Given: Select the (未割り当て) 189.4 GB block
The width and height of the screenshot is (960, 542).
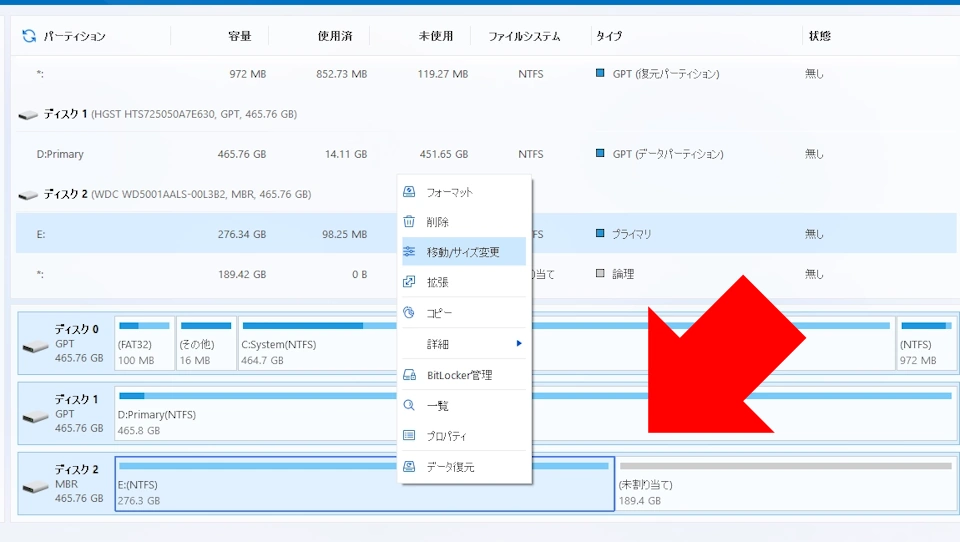Looking at the screenshot, I should 786,484.
